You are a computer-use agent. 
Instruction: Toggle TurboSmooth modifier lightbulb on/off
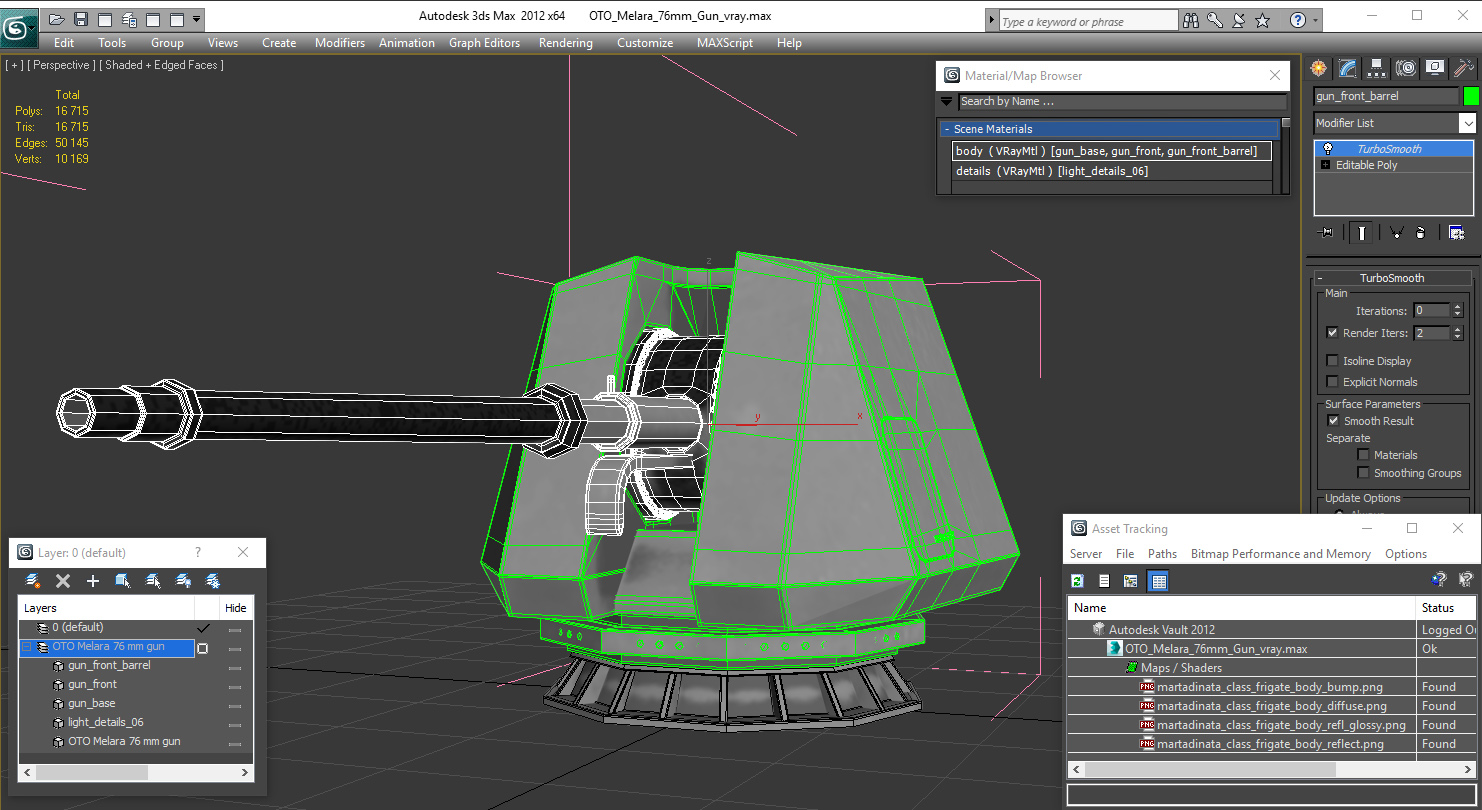(1328, 149)
